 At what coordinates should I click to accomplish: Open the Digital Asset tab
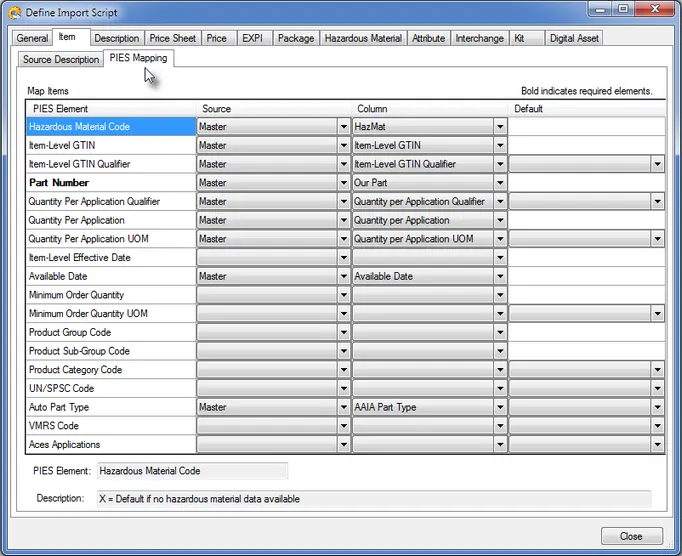coord(575,39)
